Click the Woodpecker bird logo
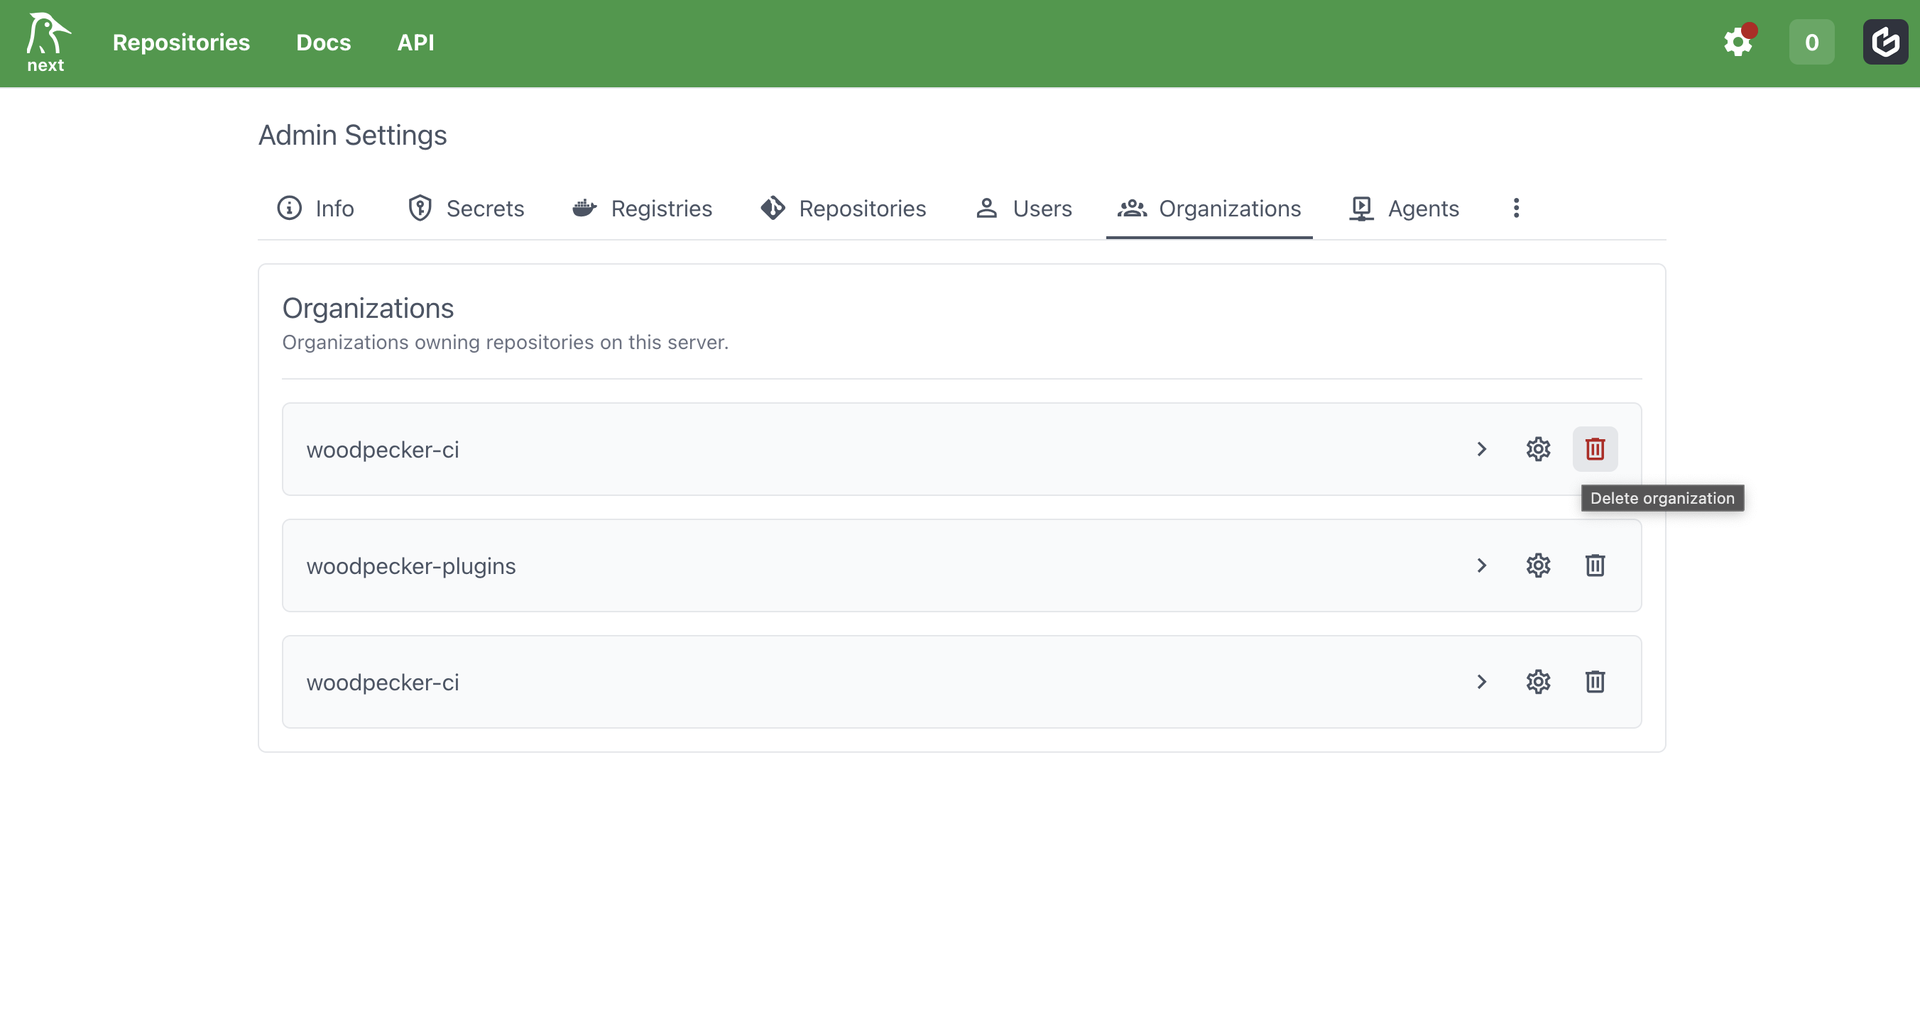The width and height of the screenshot is (1920, 1016). click(47, 43)
